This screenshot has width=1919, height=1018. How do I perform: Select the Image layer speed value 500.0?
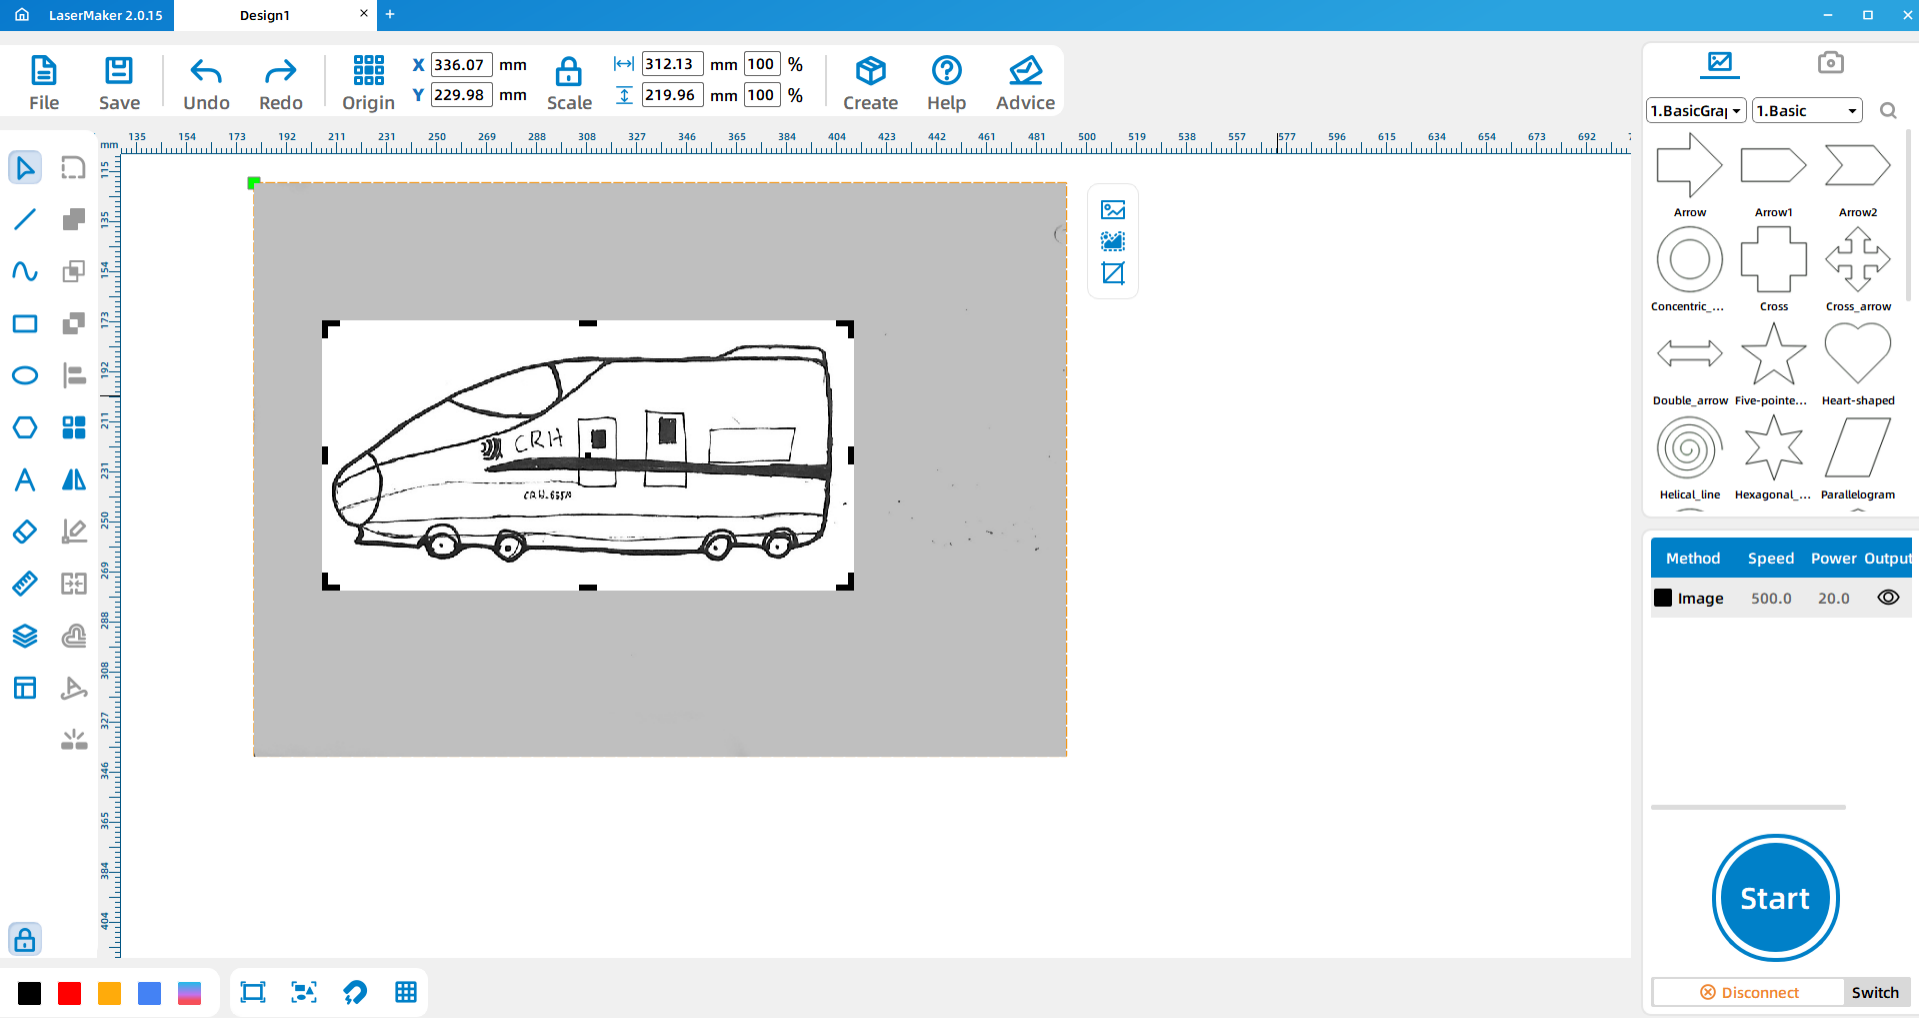1771,598
